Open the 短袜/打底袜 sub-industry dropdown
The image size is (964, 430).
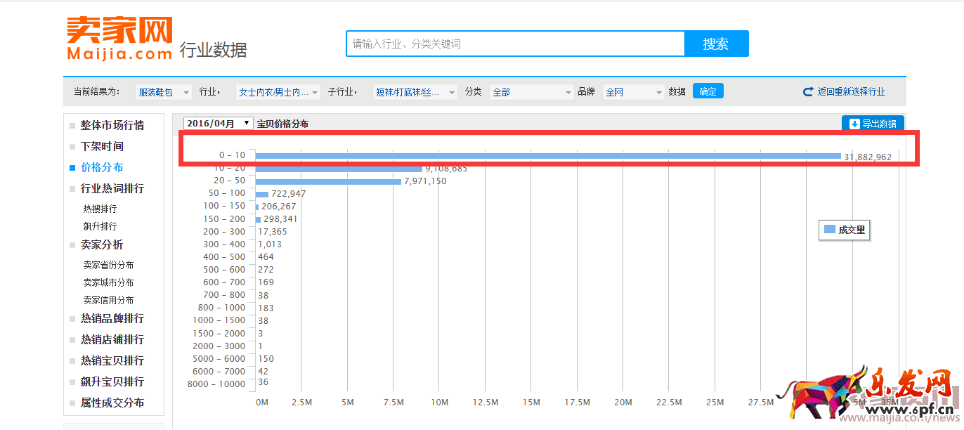(415, 92)
